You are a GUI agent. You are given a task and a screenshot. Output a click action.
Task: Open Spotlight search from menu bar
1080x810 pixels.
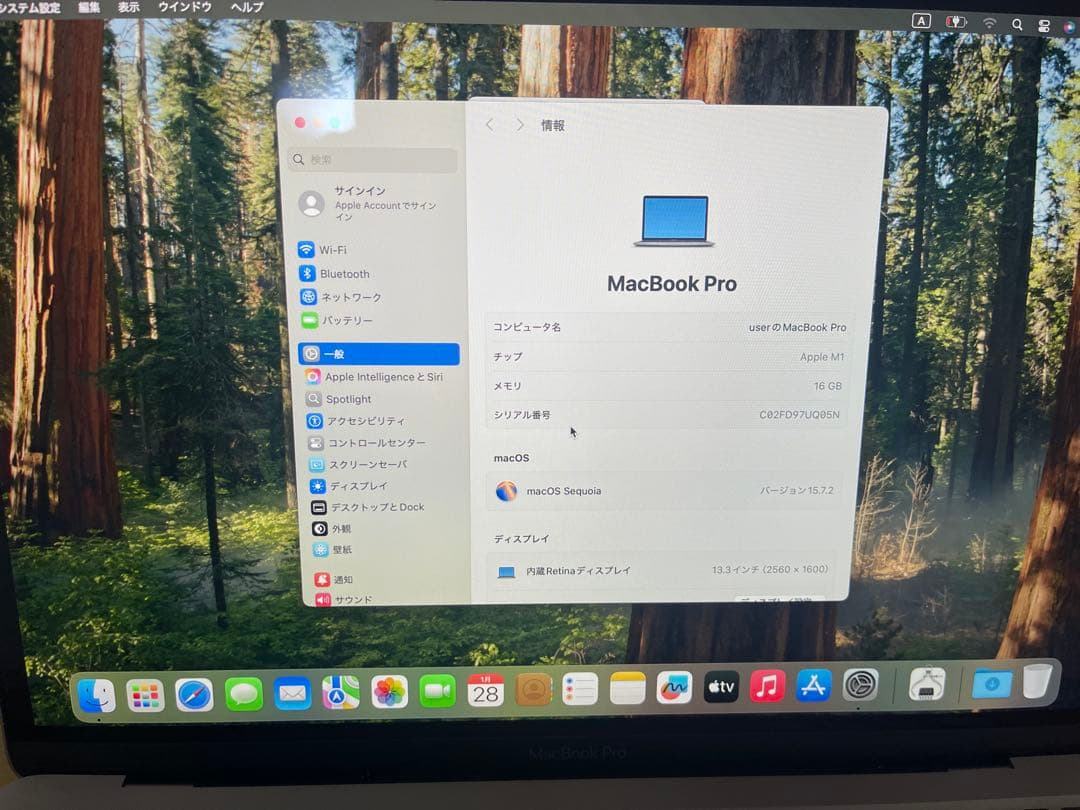1017,24
